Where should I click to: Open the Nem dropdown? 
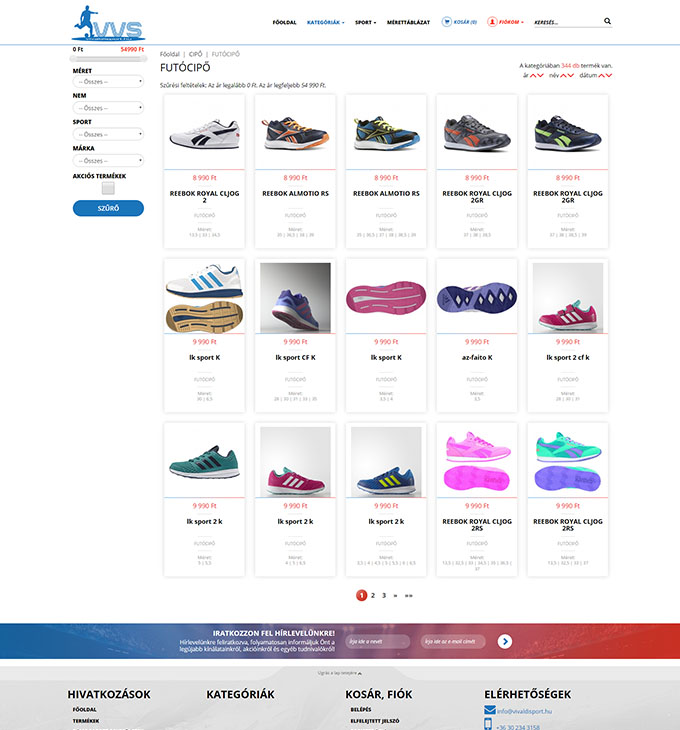pos(108,108)
